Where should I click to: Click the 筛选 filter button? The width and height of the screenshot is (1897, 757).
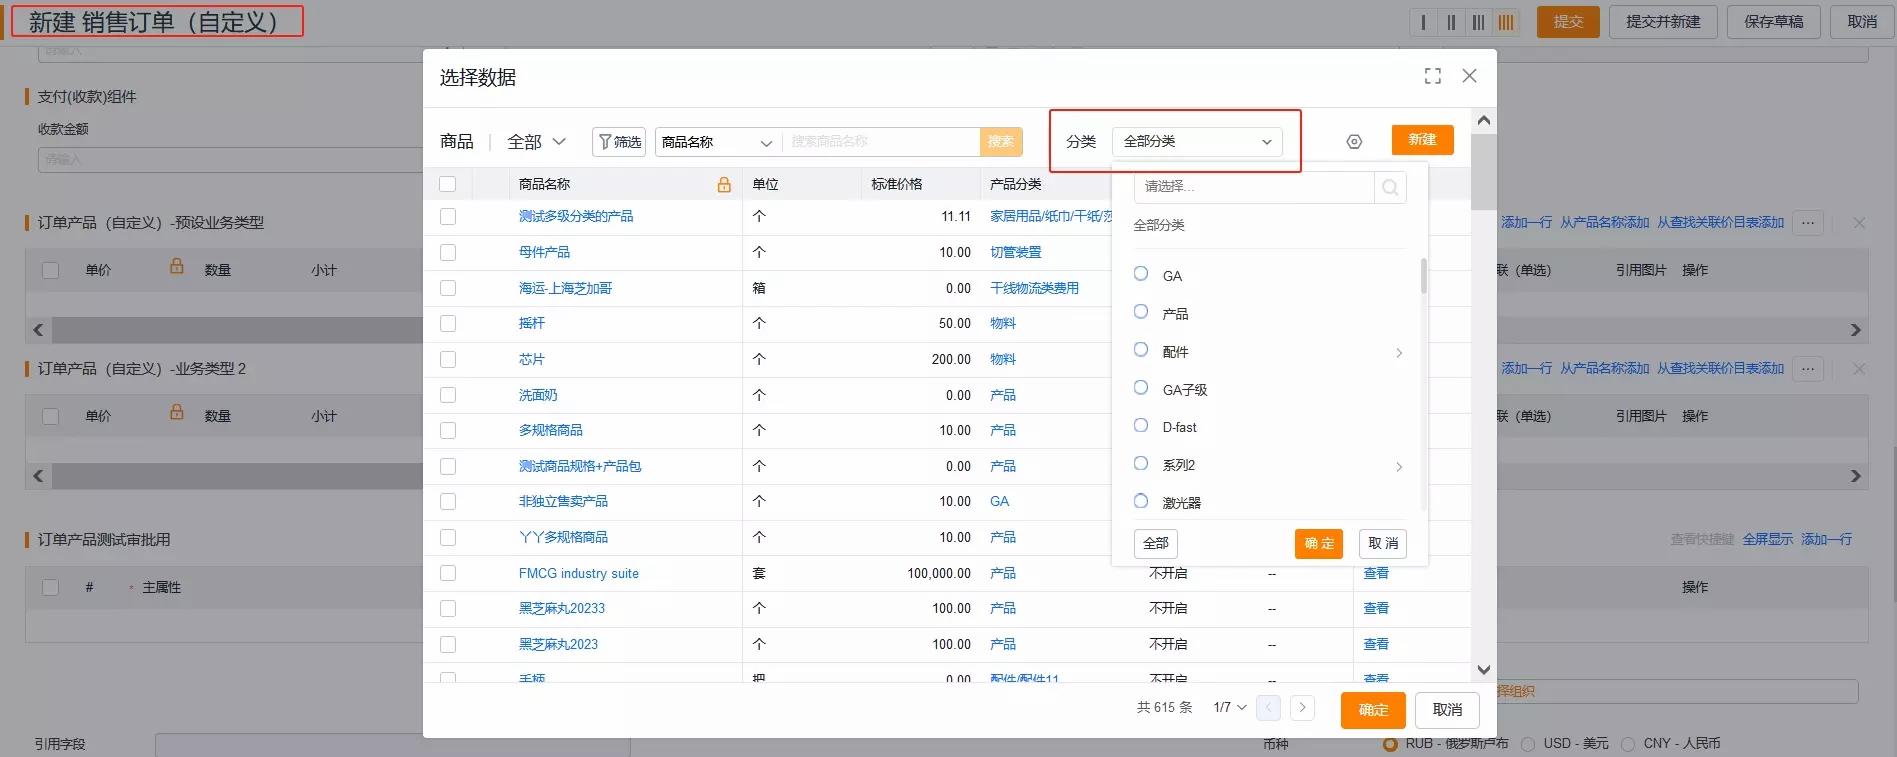point(619,142)
